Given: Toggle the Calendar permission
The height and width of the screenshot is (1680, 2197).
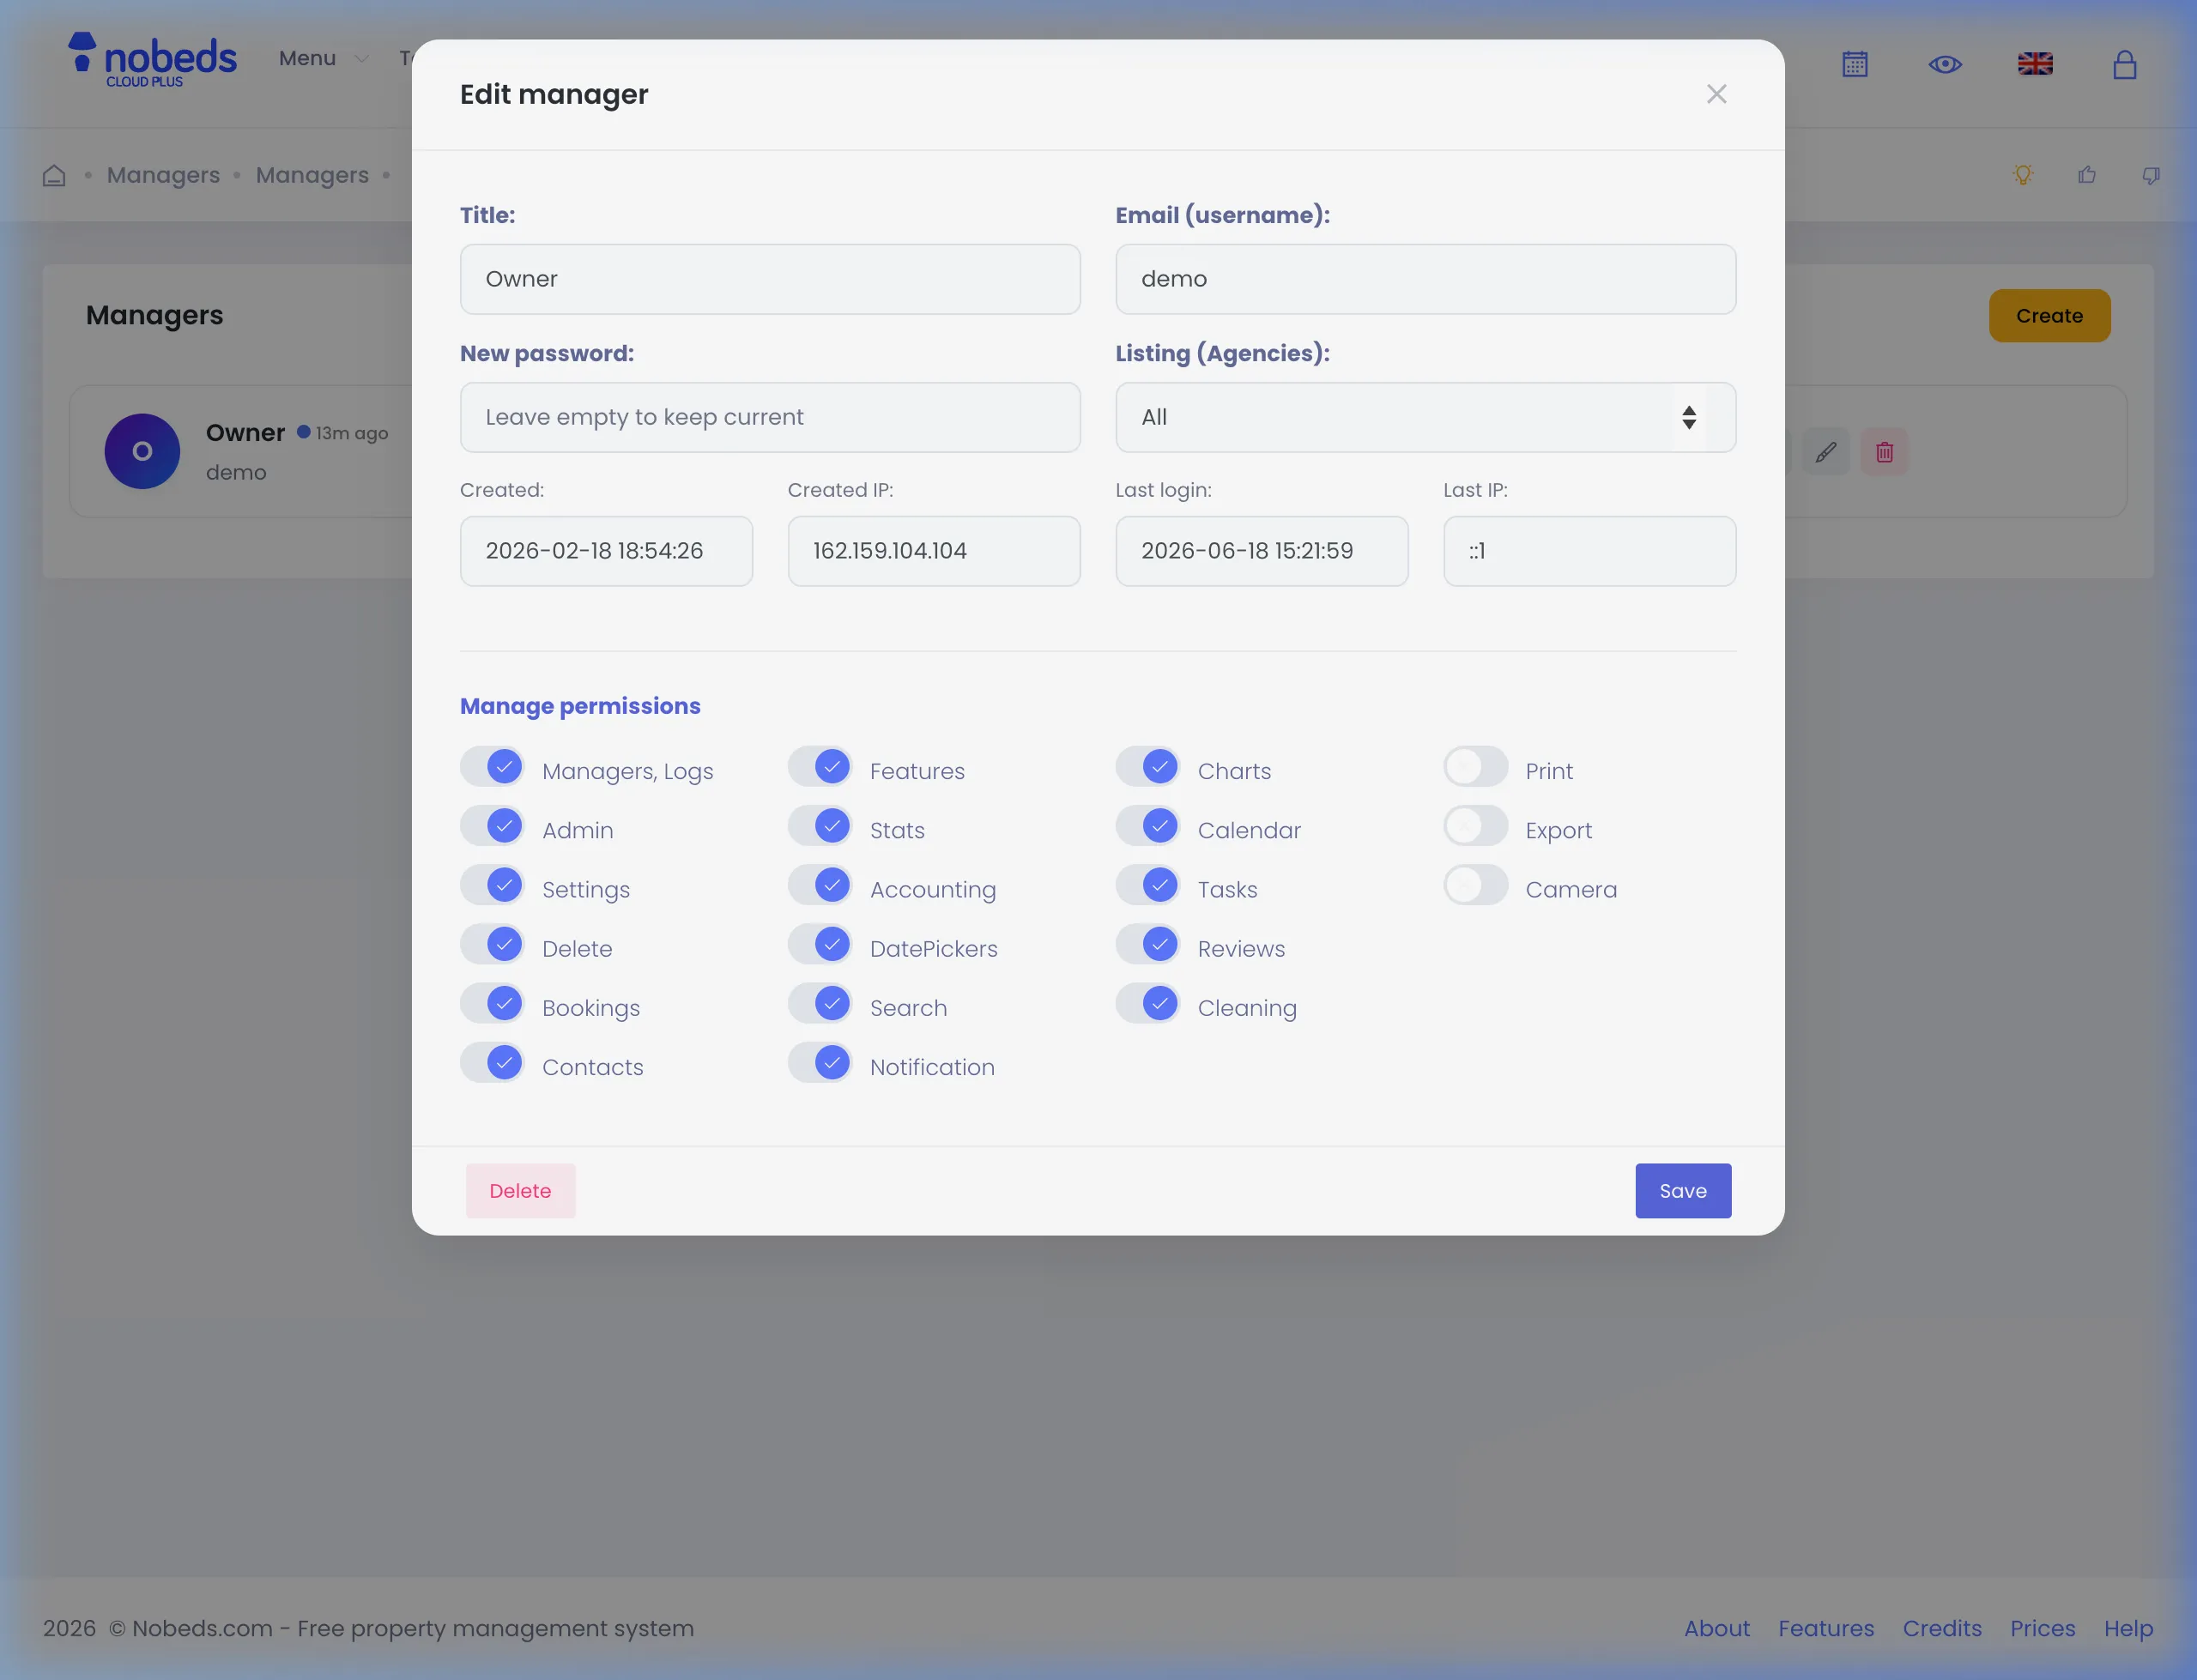Looking at the screenshot, I should coord(1148,827).
